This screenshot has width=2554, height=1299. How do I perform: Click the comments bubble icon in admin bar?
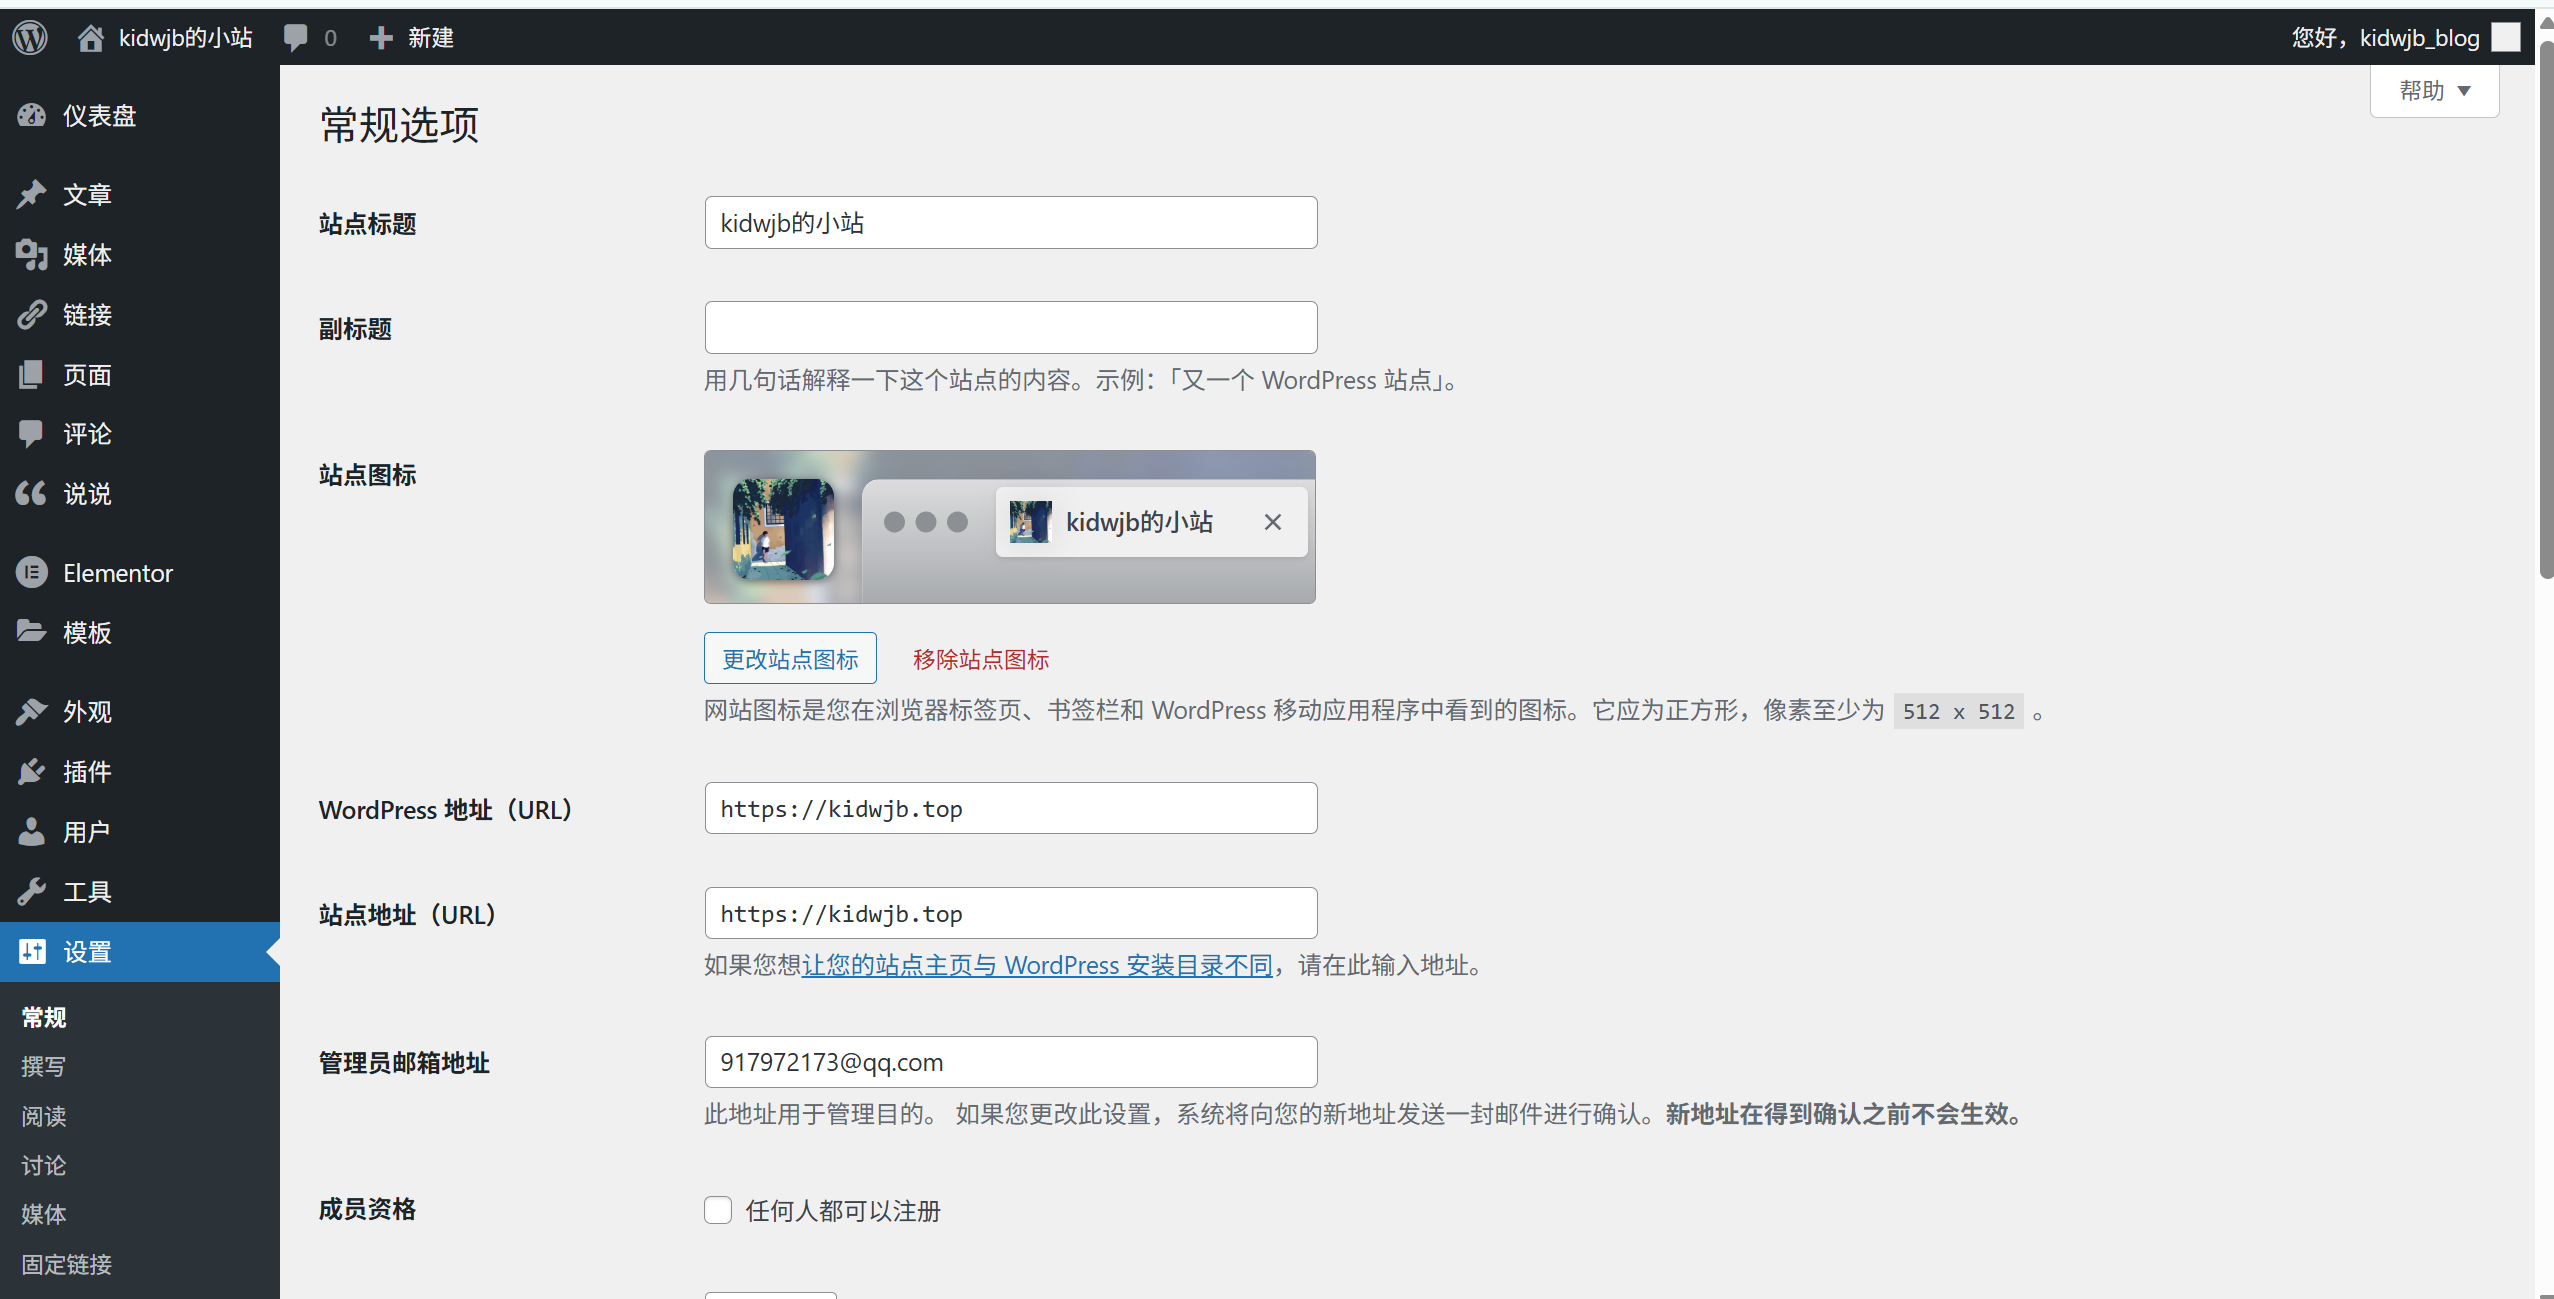[x=296, y=38]
